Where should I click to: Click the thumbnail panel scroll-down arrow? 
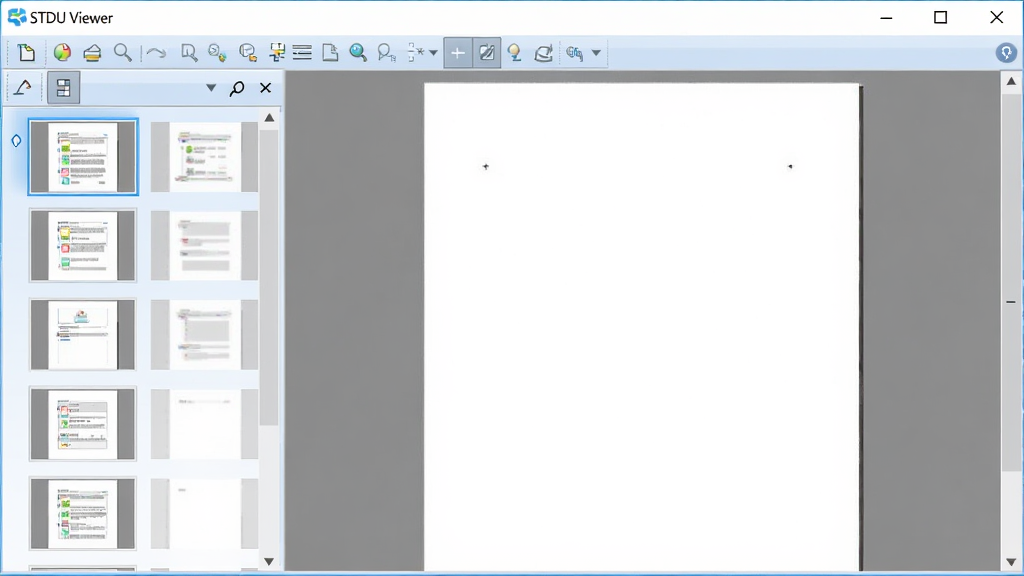coord(269,562)
